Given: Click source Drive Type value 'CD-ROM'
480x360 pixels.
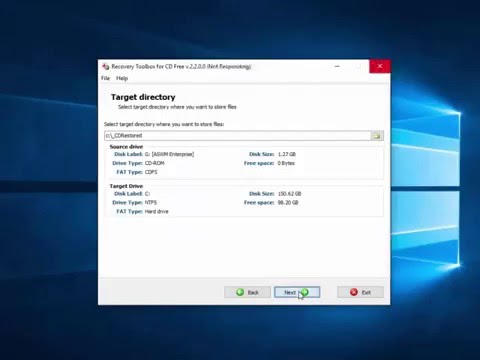Looking at the screenshot, I should click(x=155, y=163).
